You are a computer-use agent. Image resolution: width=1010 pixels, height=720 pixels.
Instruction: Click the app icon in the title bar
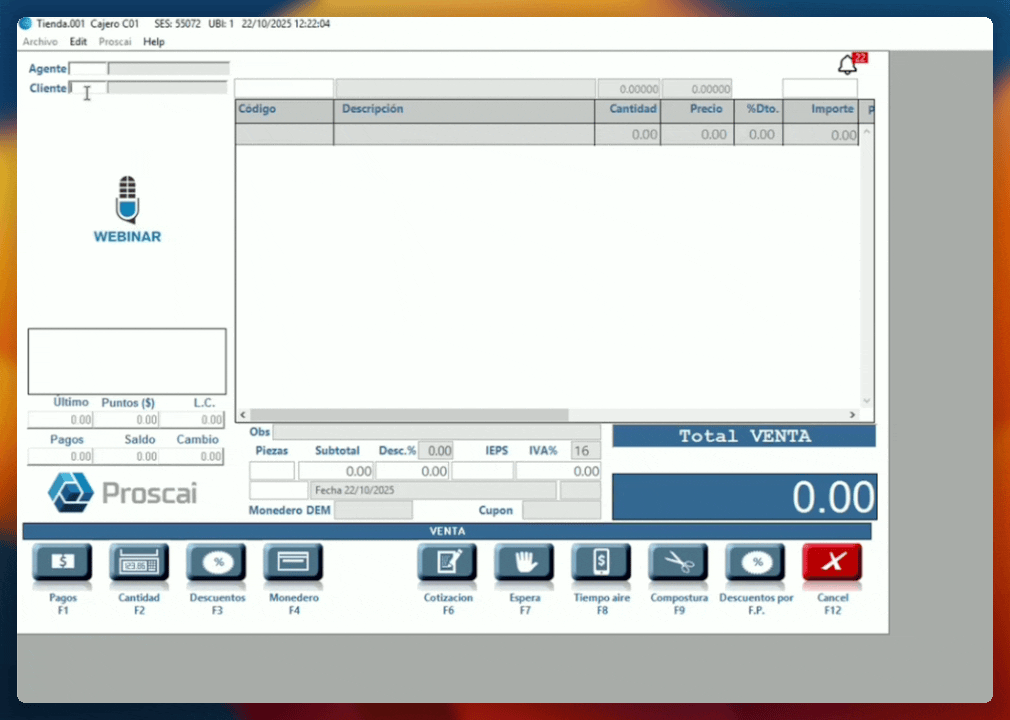click(x=25, y=24)
